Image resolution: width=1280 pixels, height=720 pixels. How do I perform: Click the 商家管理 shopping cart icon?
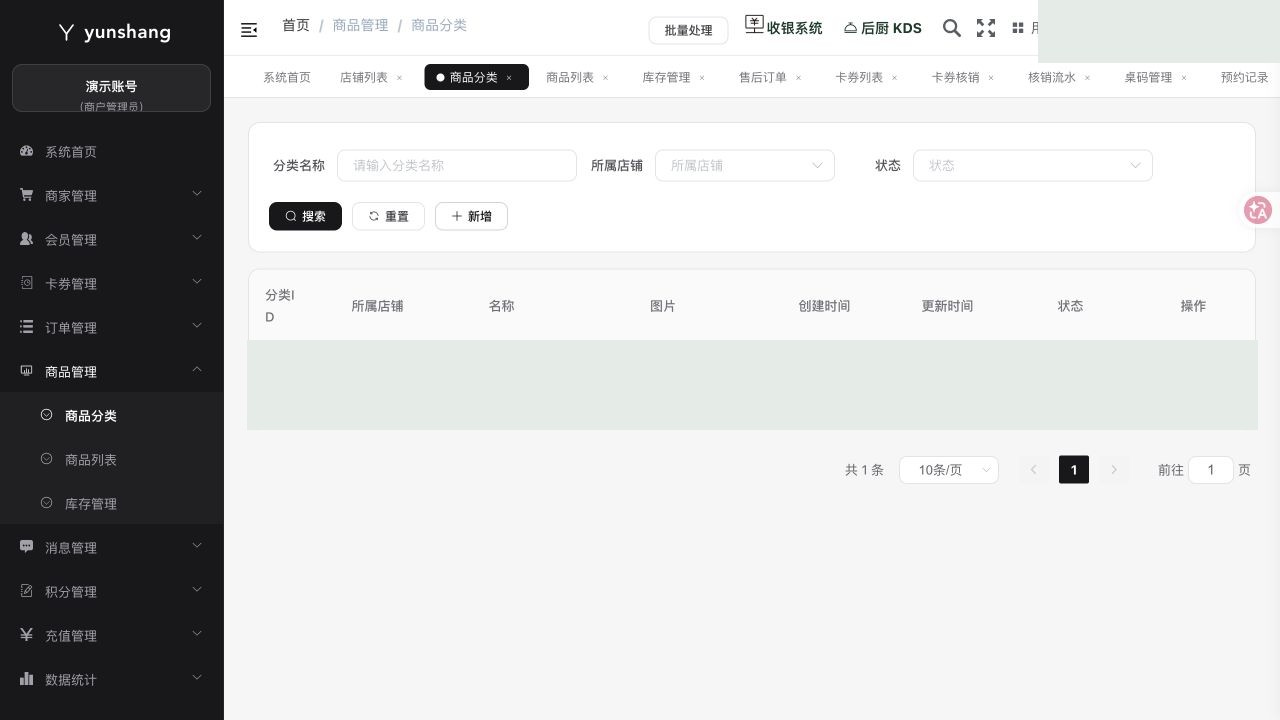27,195
